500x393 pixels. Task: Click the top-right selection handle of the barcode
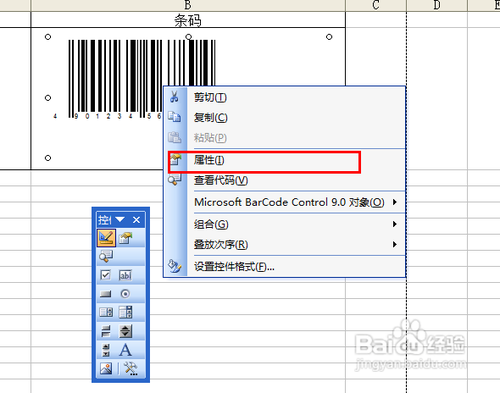(x=329, y=37)
